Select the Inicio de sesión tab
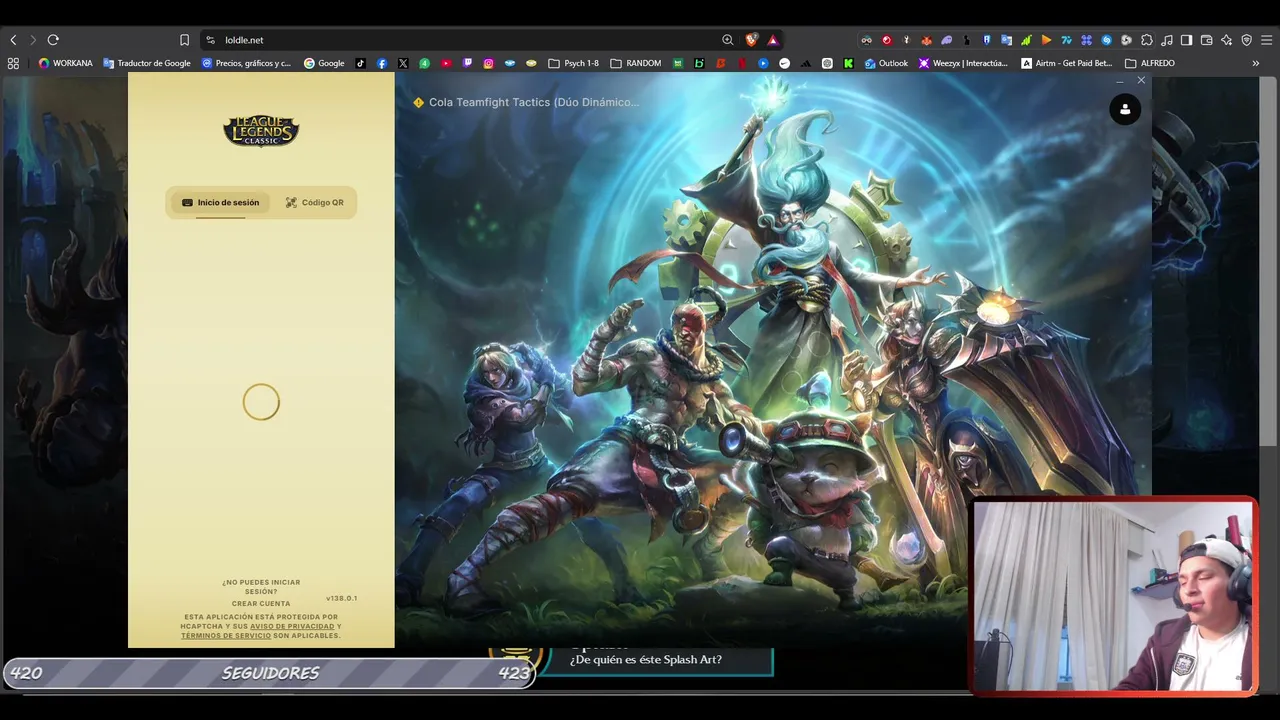 pos(220,203)
